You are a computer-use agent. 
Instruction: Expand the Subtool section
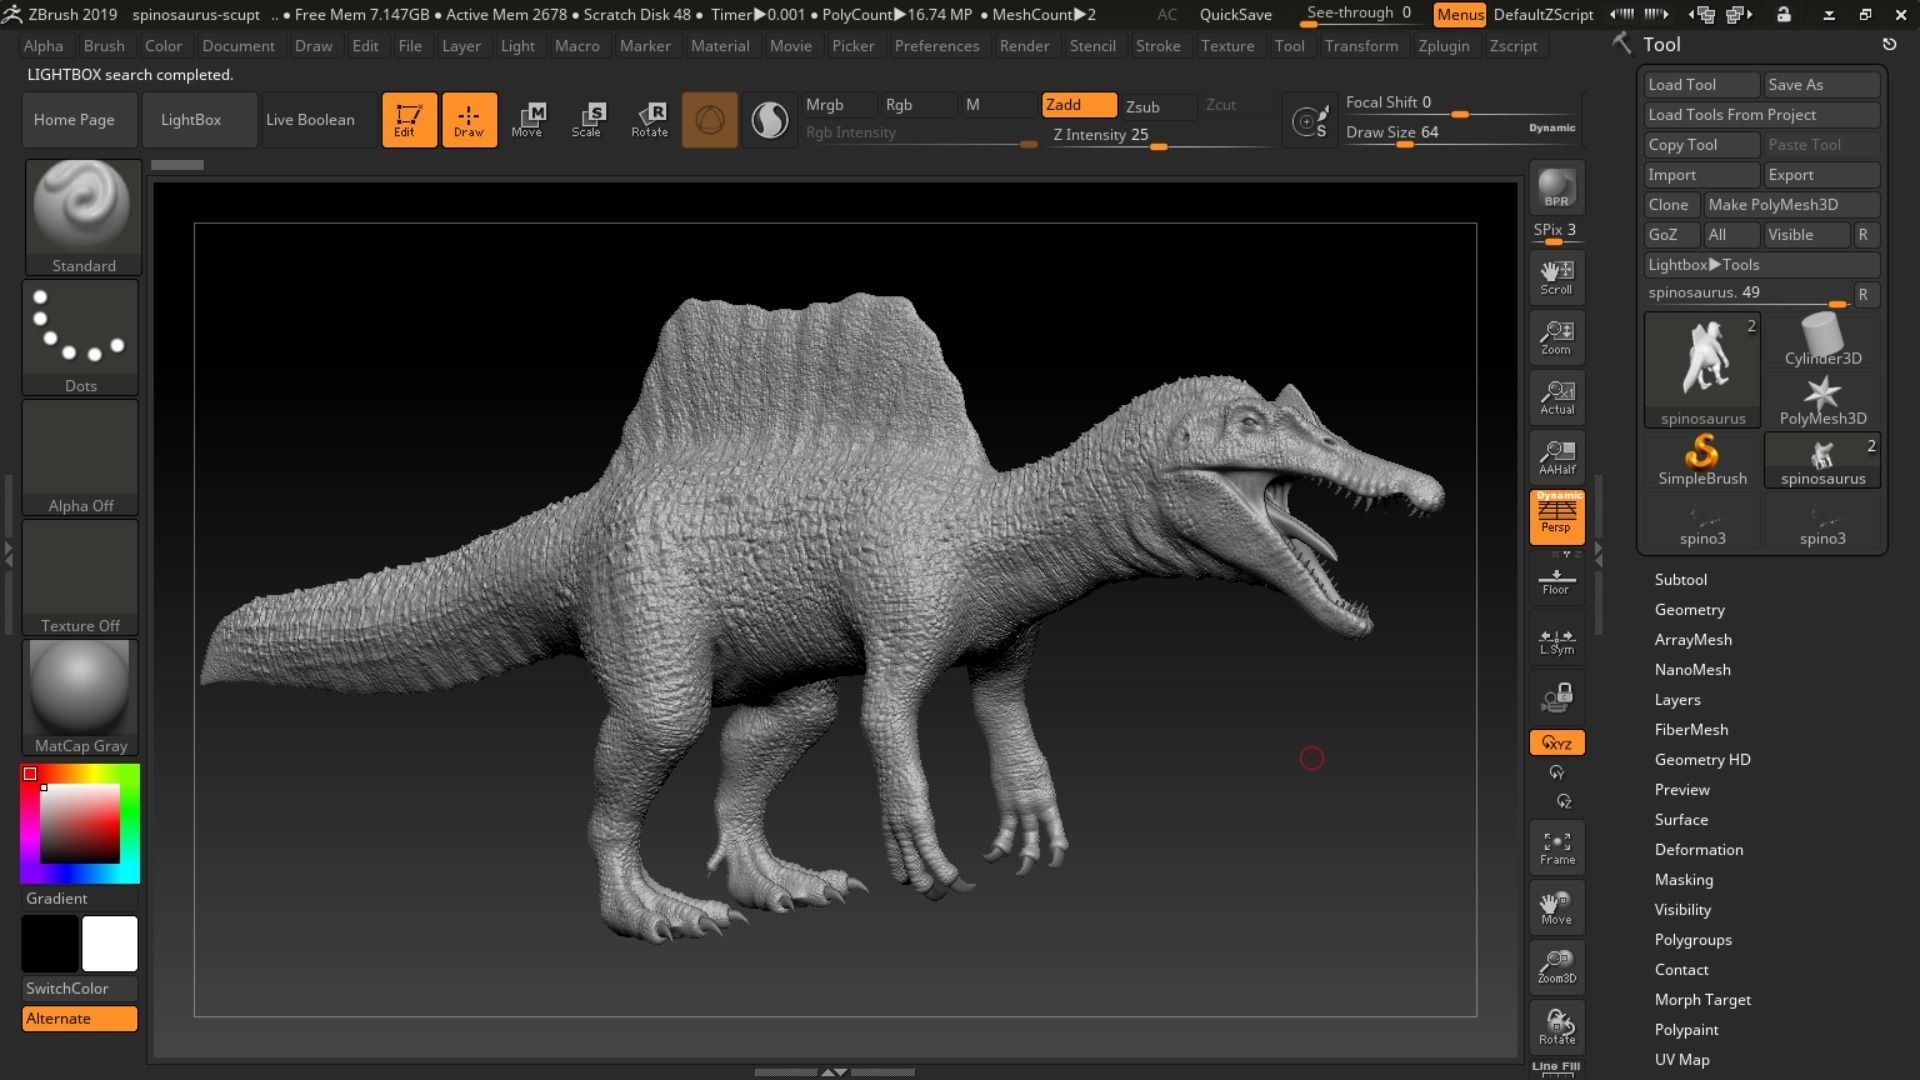coord(1681,580)
